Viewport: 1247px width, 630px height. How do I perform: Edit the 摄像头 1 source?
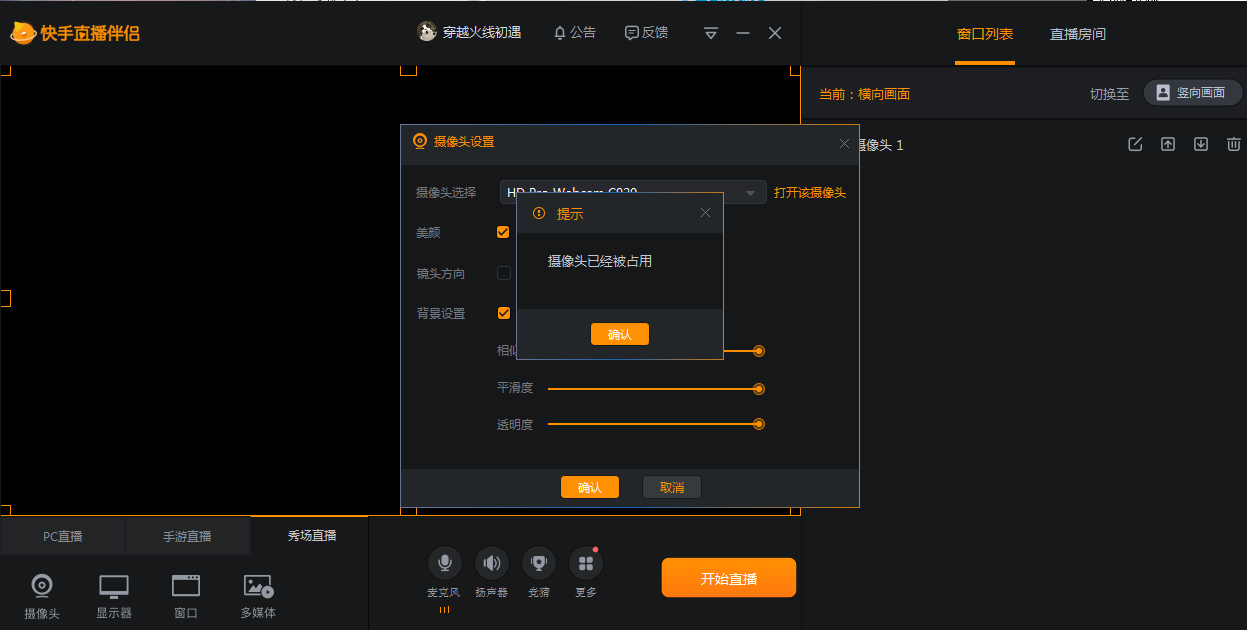click(x=1135, y=144)
